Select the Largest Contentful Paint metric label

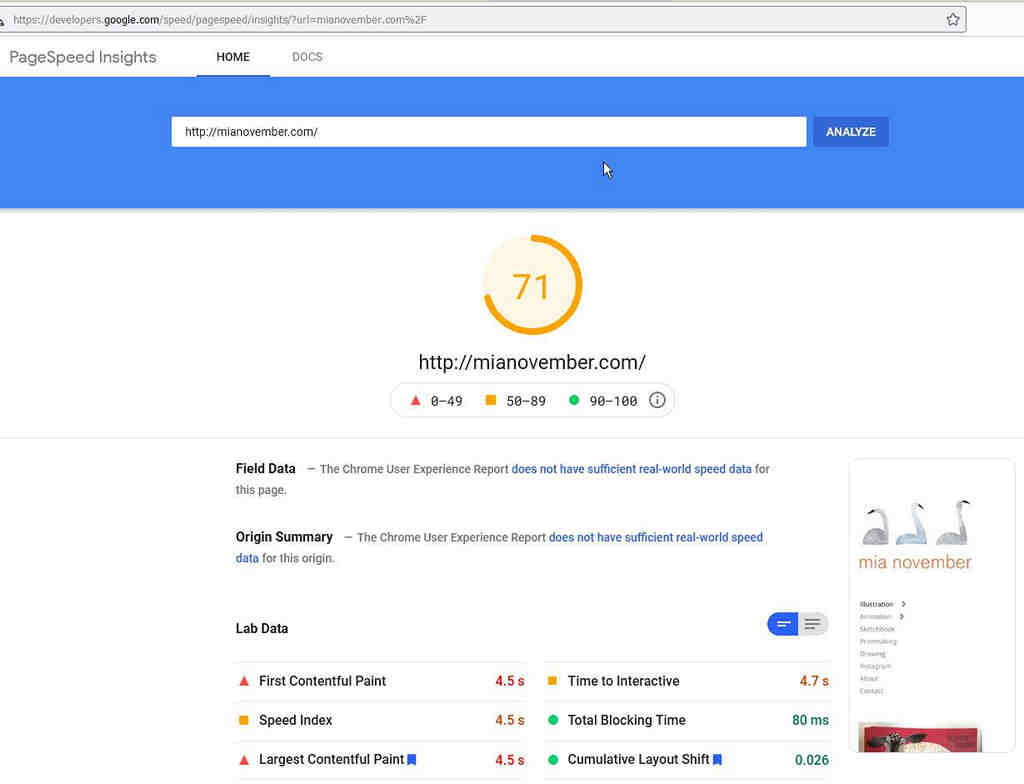[x=332, y=759]
